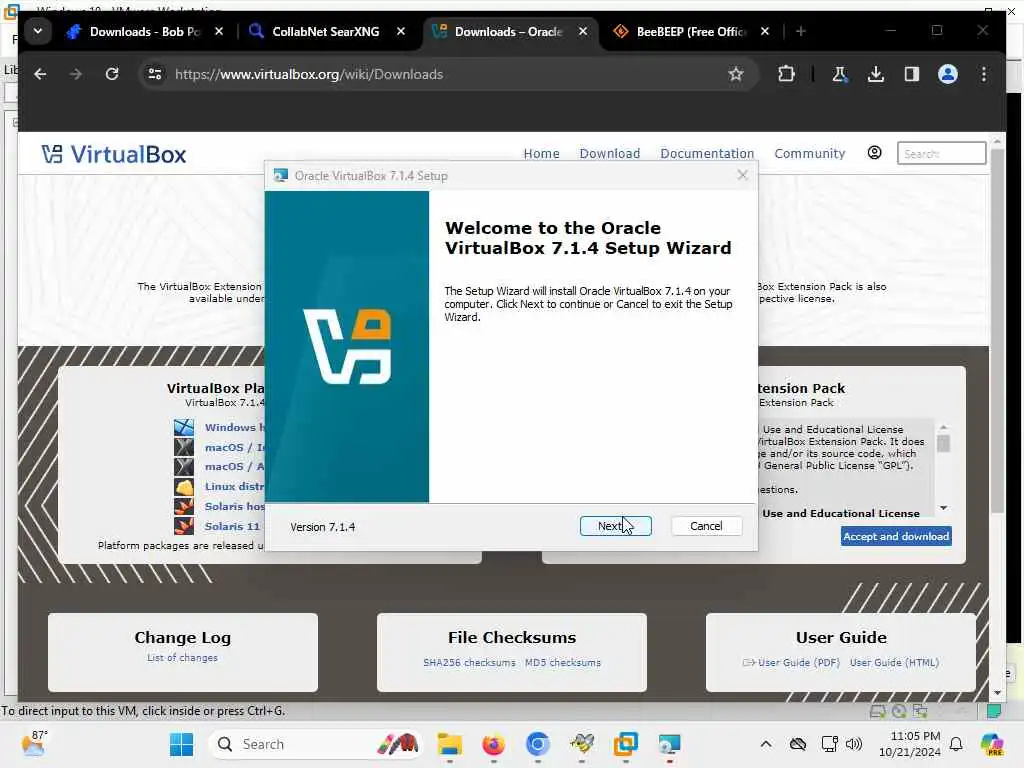Screen dimensions: 1024x768
Task: Show browser downloads tray icon
Action: (x=876, y=74)
